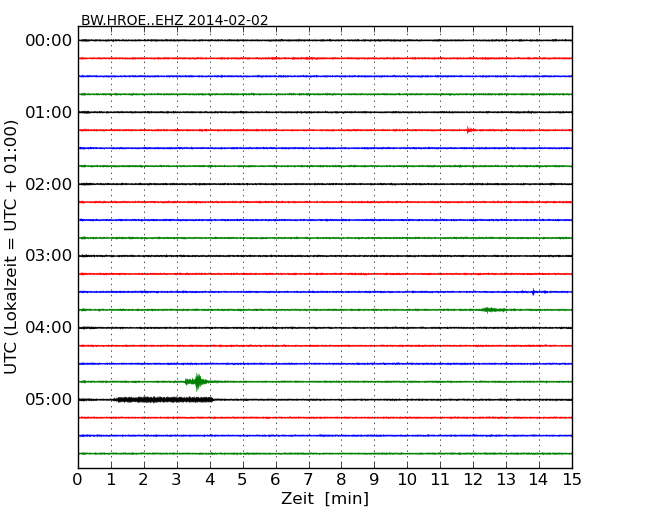Screen dimensions: 650x520
Task: Click the plot title BW.HROE..EHZ 2014-02-02
Action: point(175,20)
